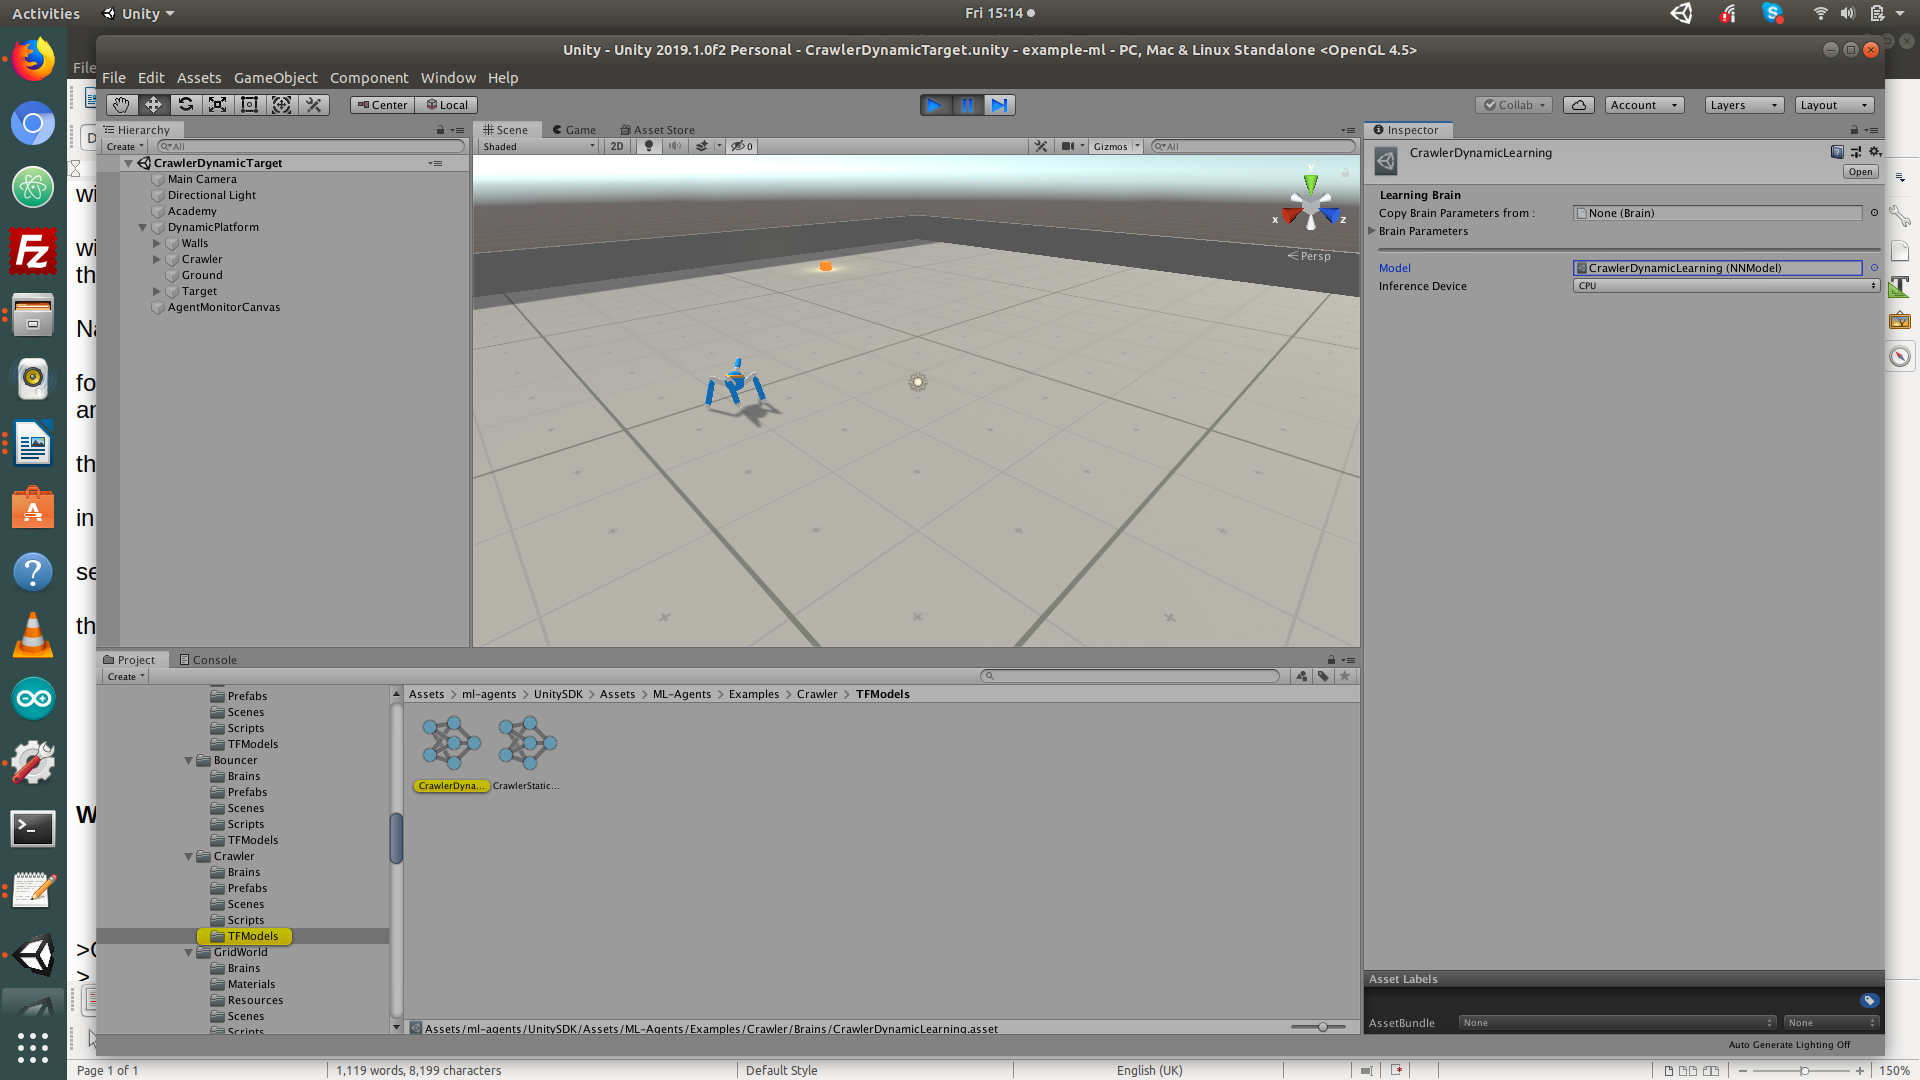The height and width of the screenshot is (1080, 1920).
Task: Open the Collab dropdown
Action: pos(1515,105)
